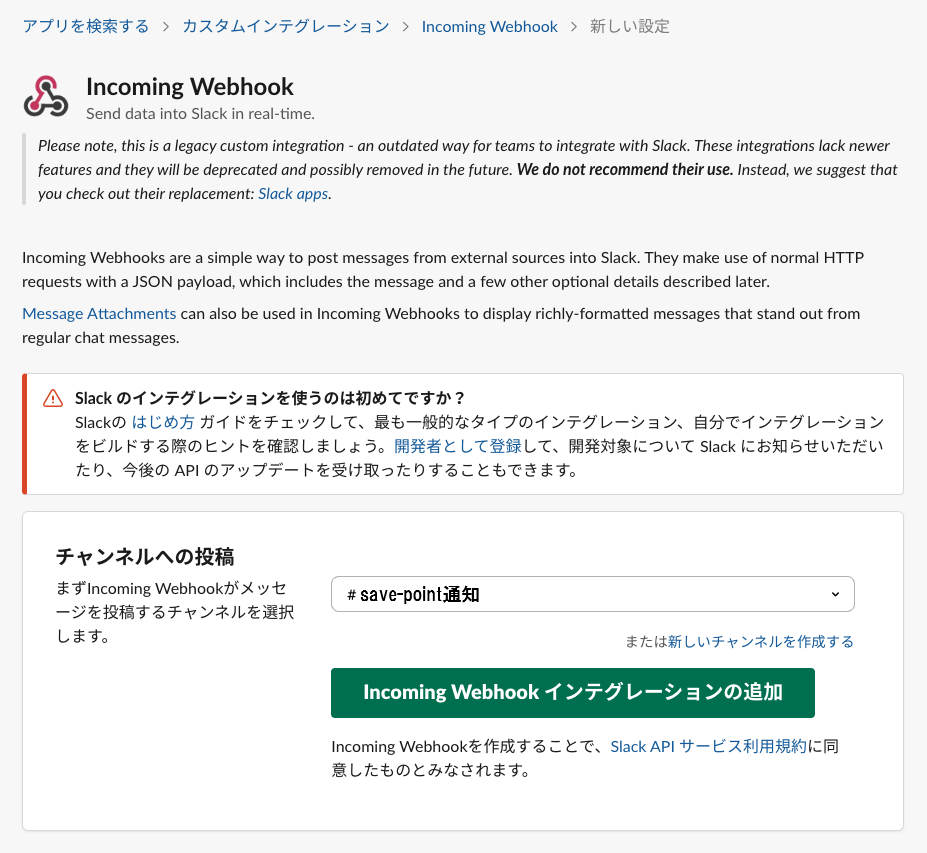Select the 新しい設定 breadcrumb item
Viewport: 927px width, 853px height.
pyautogui.click(x=630, y=26)
